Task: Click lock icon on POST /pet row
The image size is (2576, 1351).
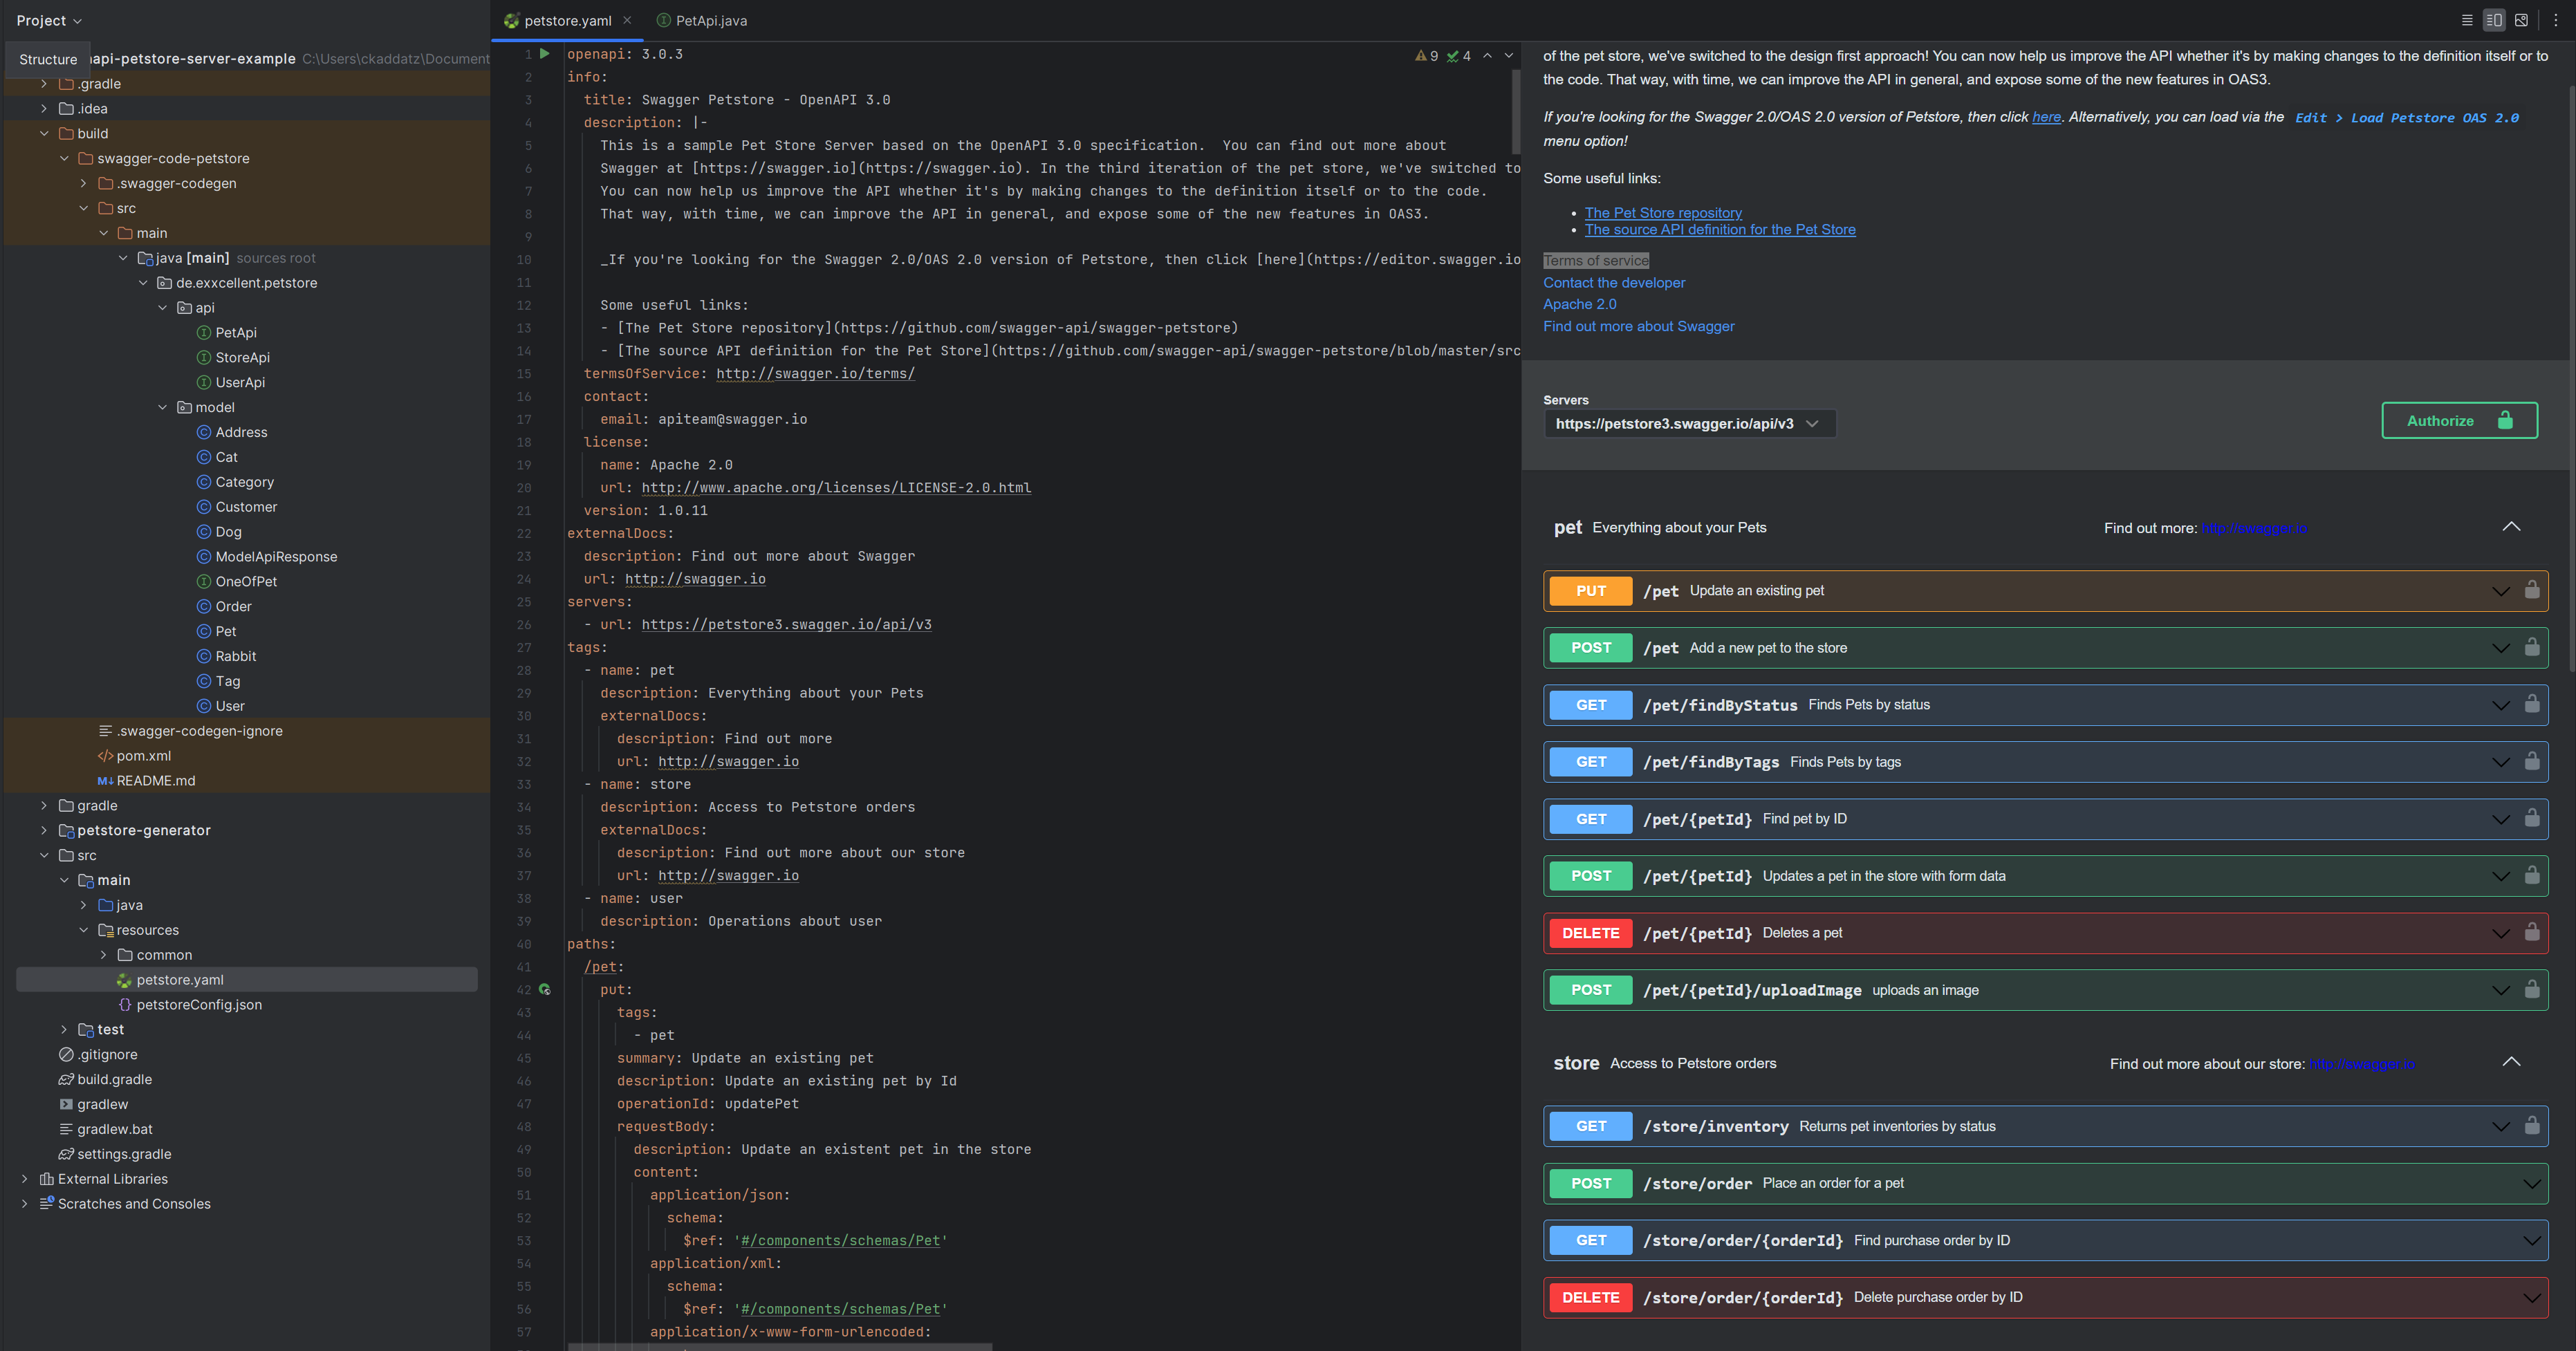Action: [x=2532, y=647]
